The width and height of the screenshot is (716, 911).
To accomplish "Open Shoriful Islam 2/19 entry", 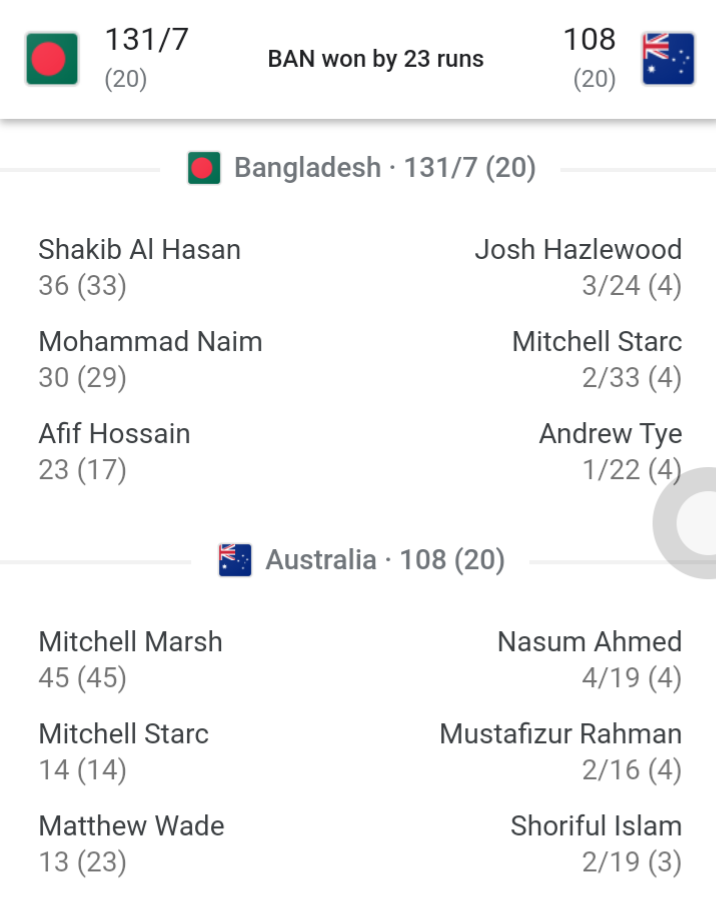I will (x=596, y=844).
